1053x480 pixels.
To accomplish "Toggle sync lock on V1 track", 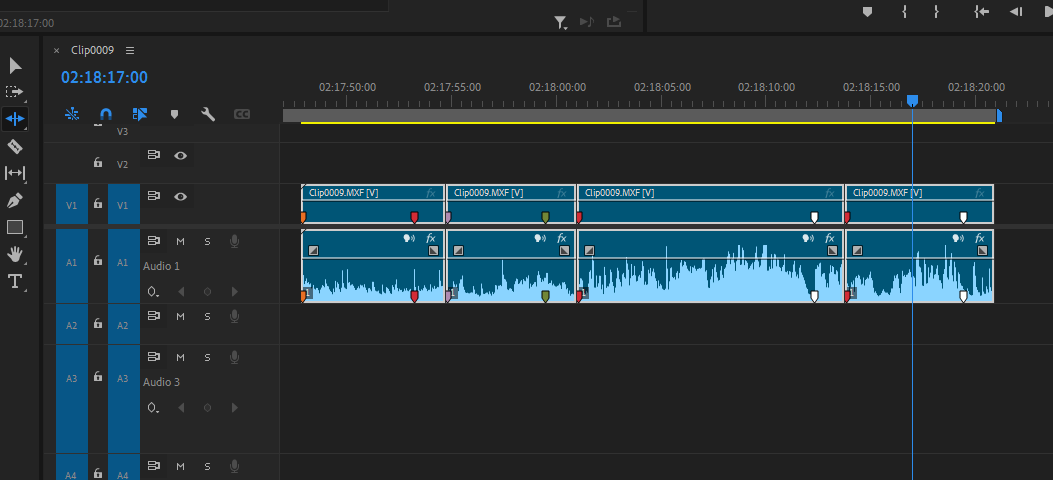I will tap(154, 196).
